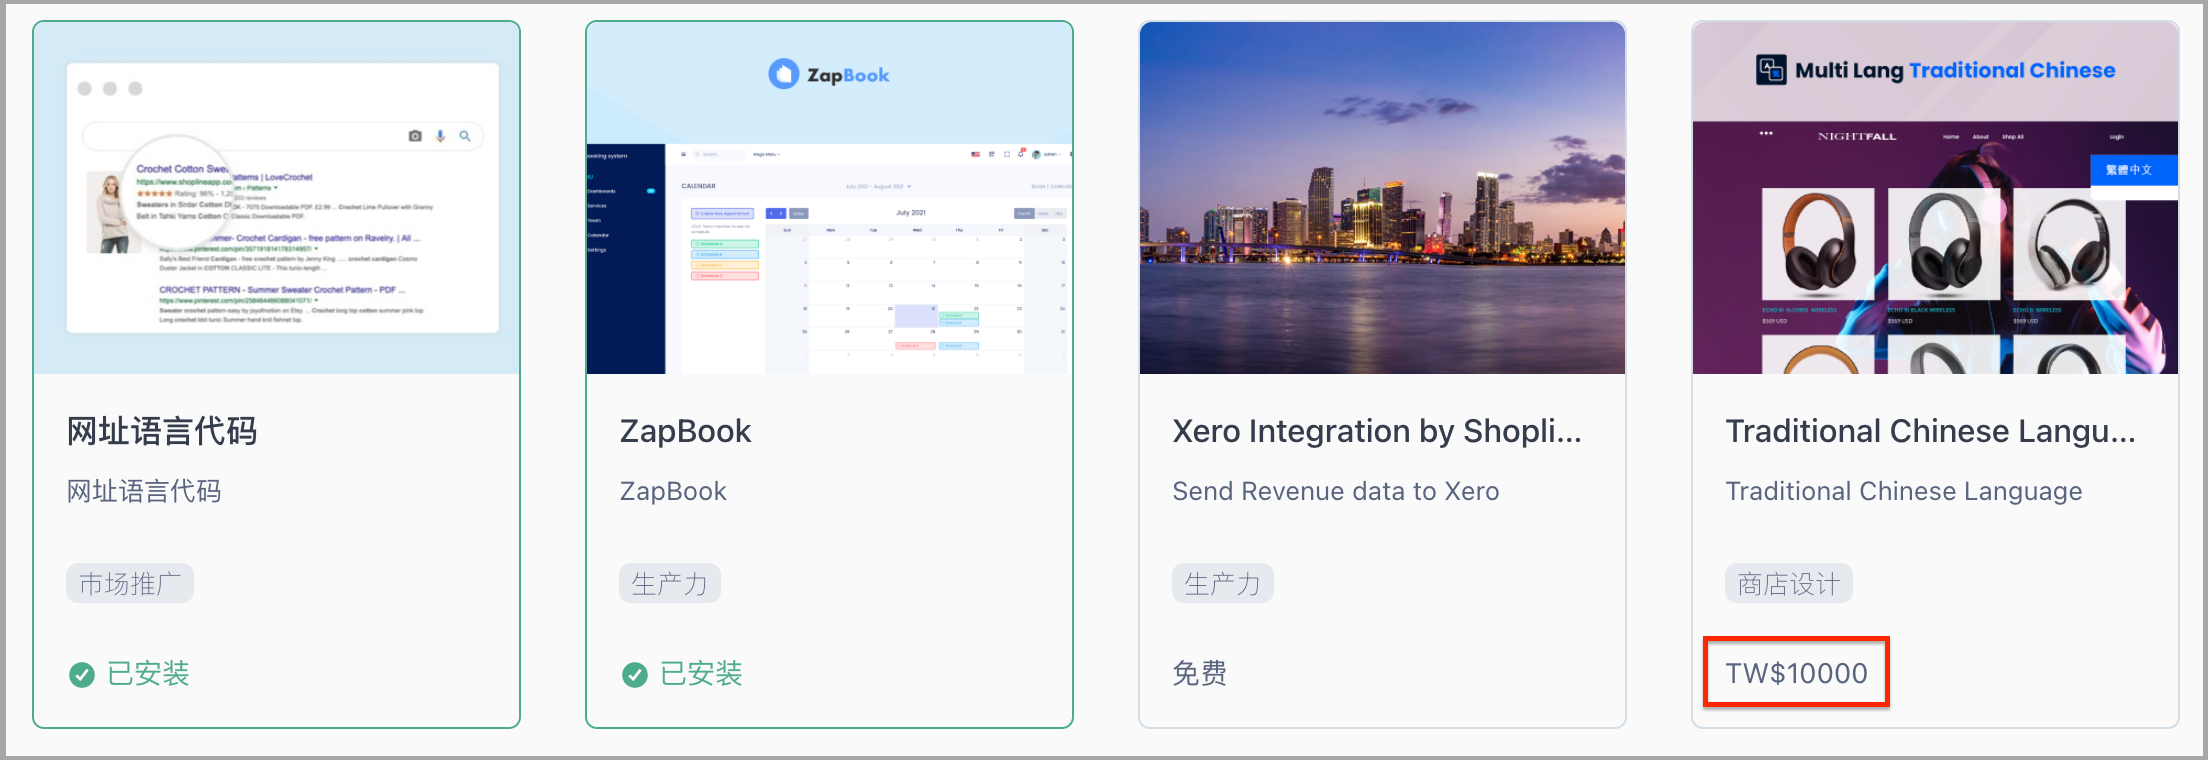Screen dimensions: 2208x760
Task: Select the 生产力 tag on ZapBook card
Action: click(x=670, y=583)
